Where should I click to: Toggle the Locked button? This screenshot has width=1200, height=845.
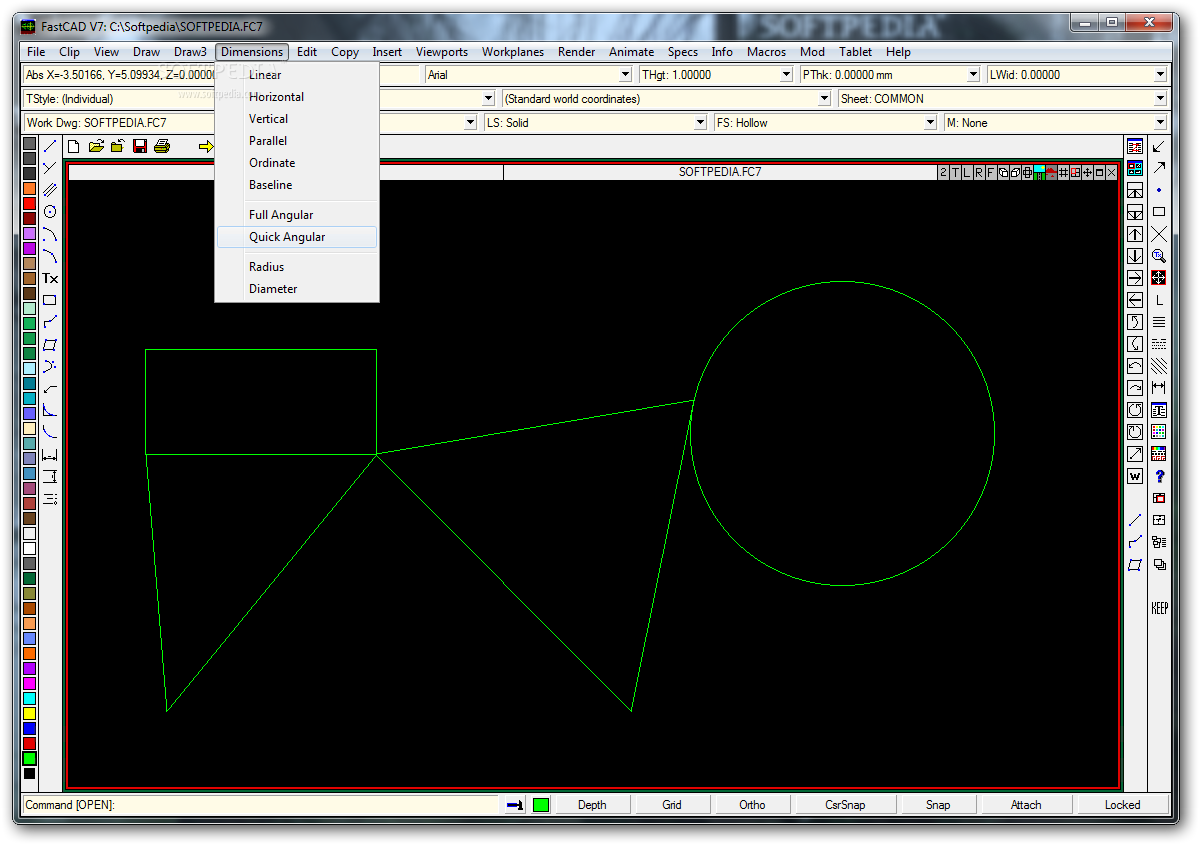[x=1122, y=805]
